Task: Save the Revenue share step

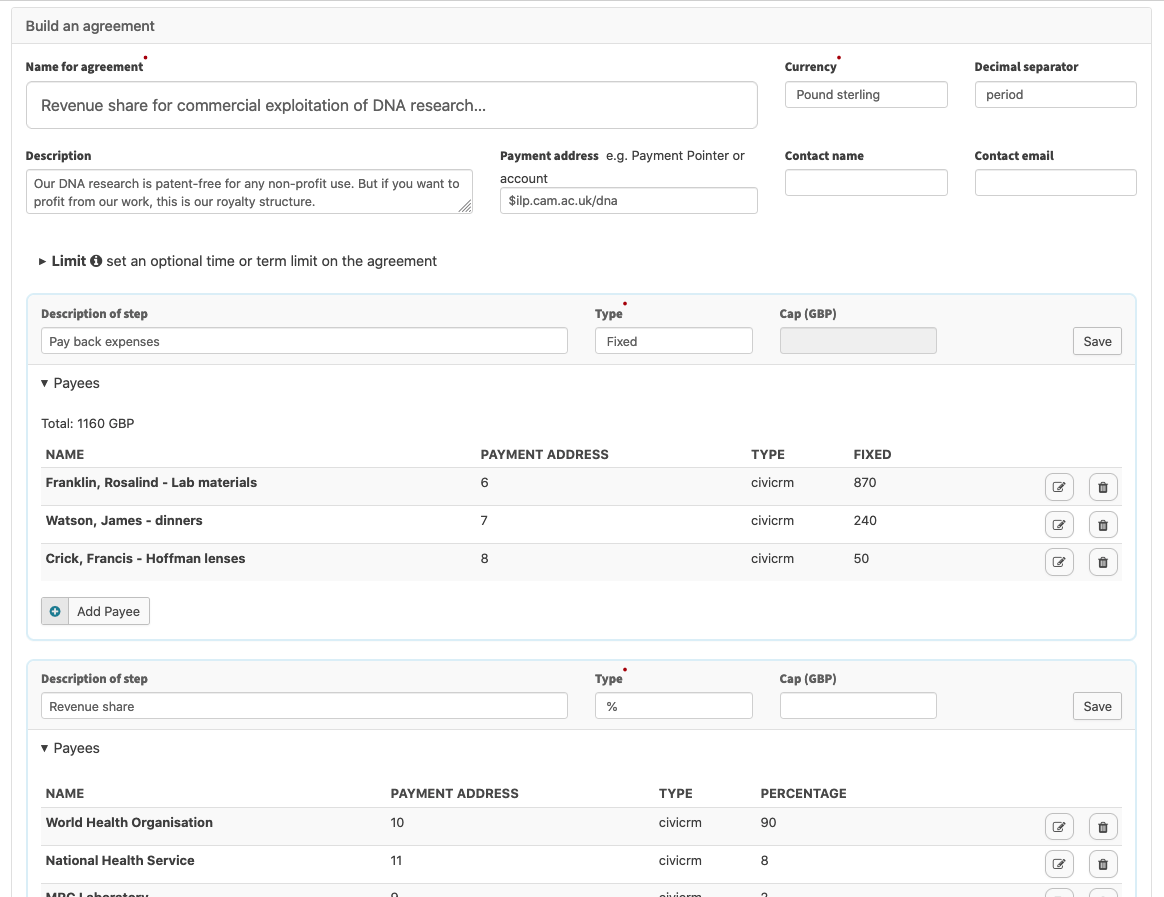Action: pos(1096,705)
